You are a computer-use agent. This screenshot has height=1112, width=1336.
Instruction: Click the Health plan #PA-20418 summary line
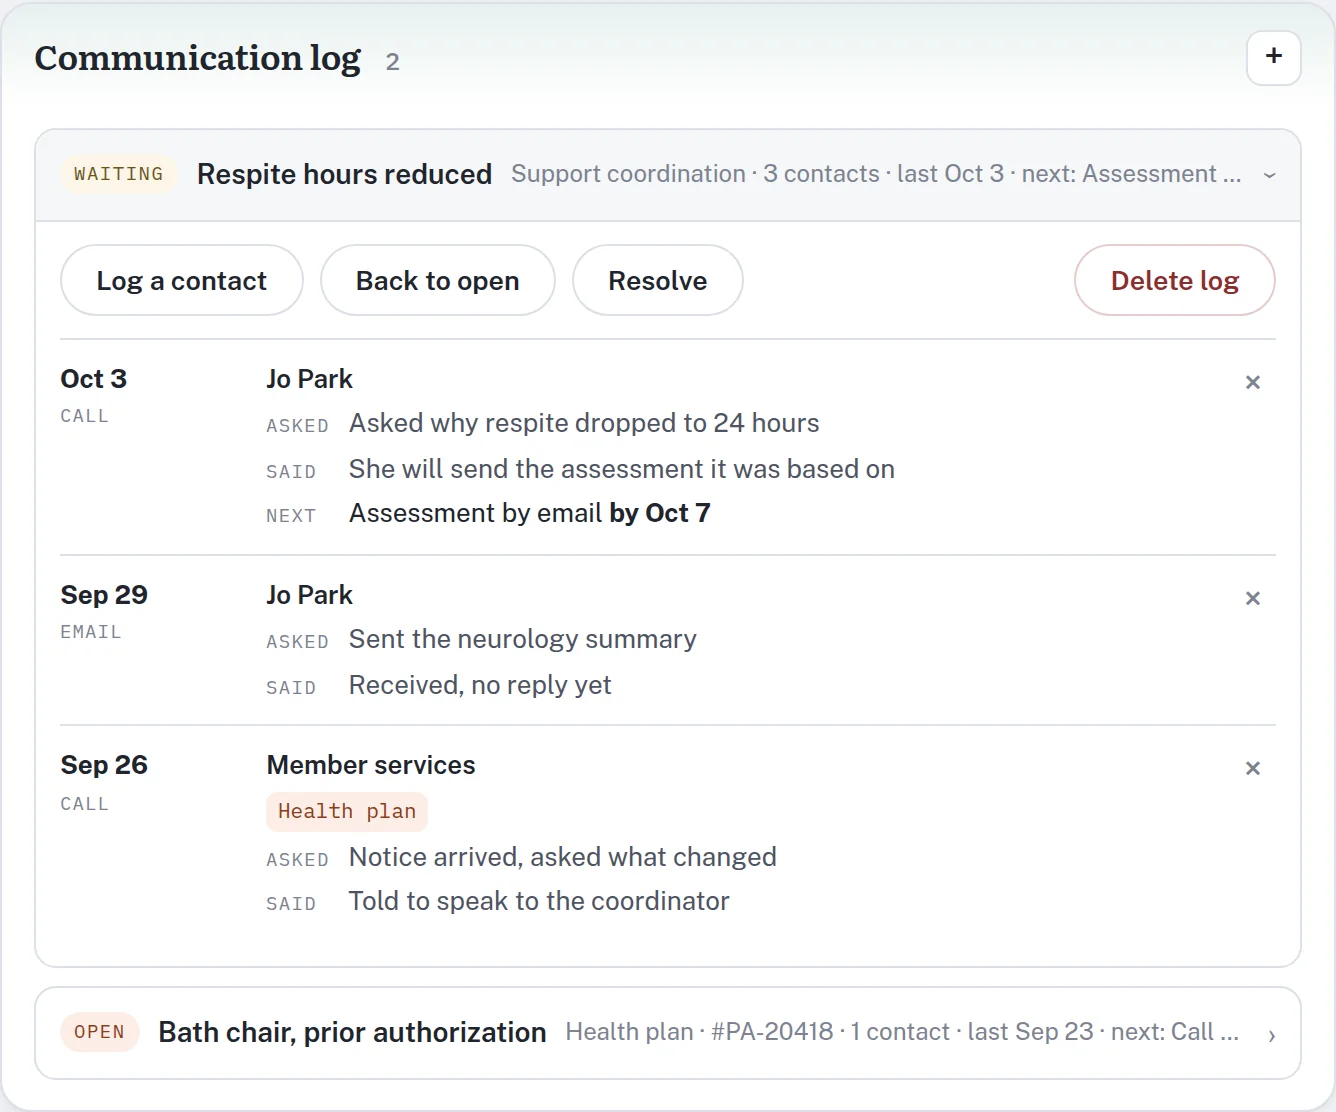pyautogui.click(x=902, y=1032)
